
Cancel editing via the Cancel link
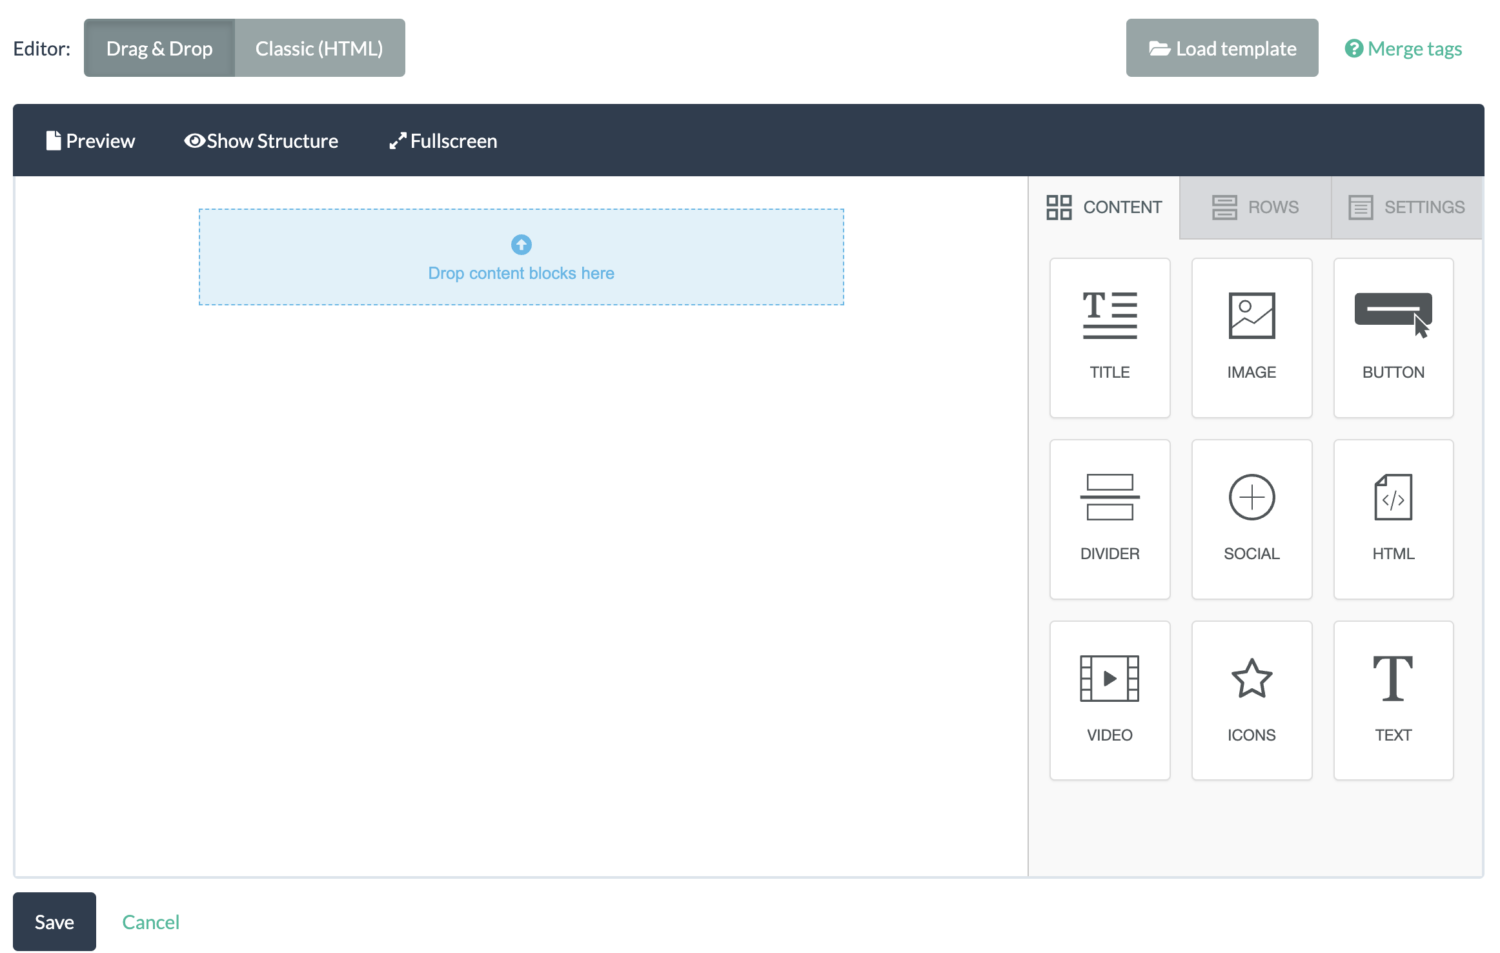coord(151,922)
